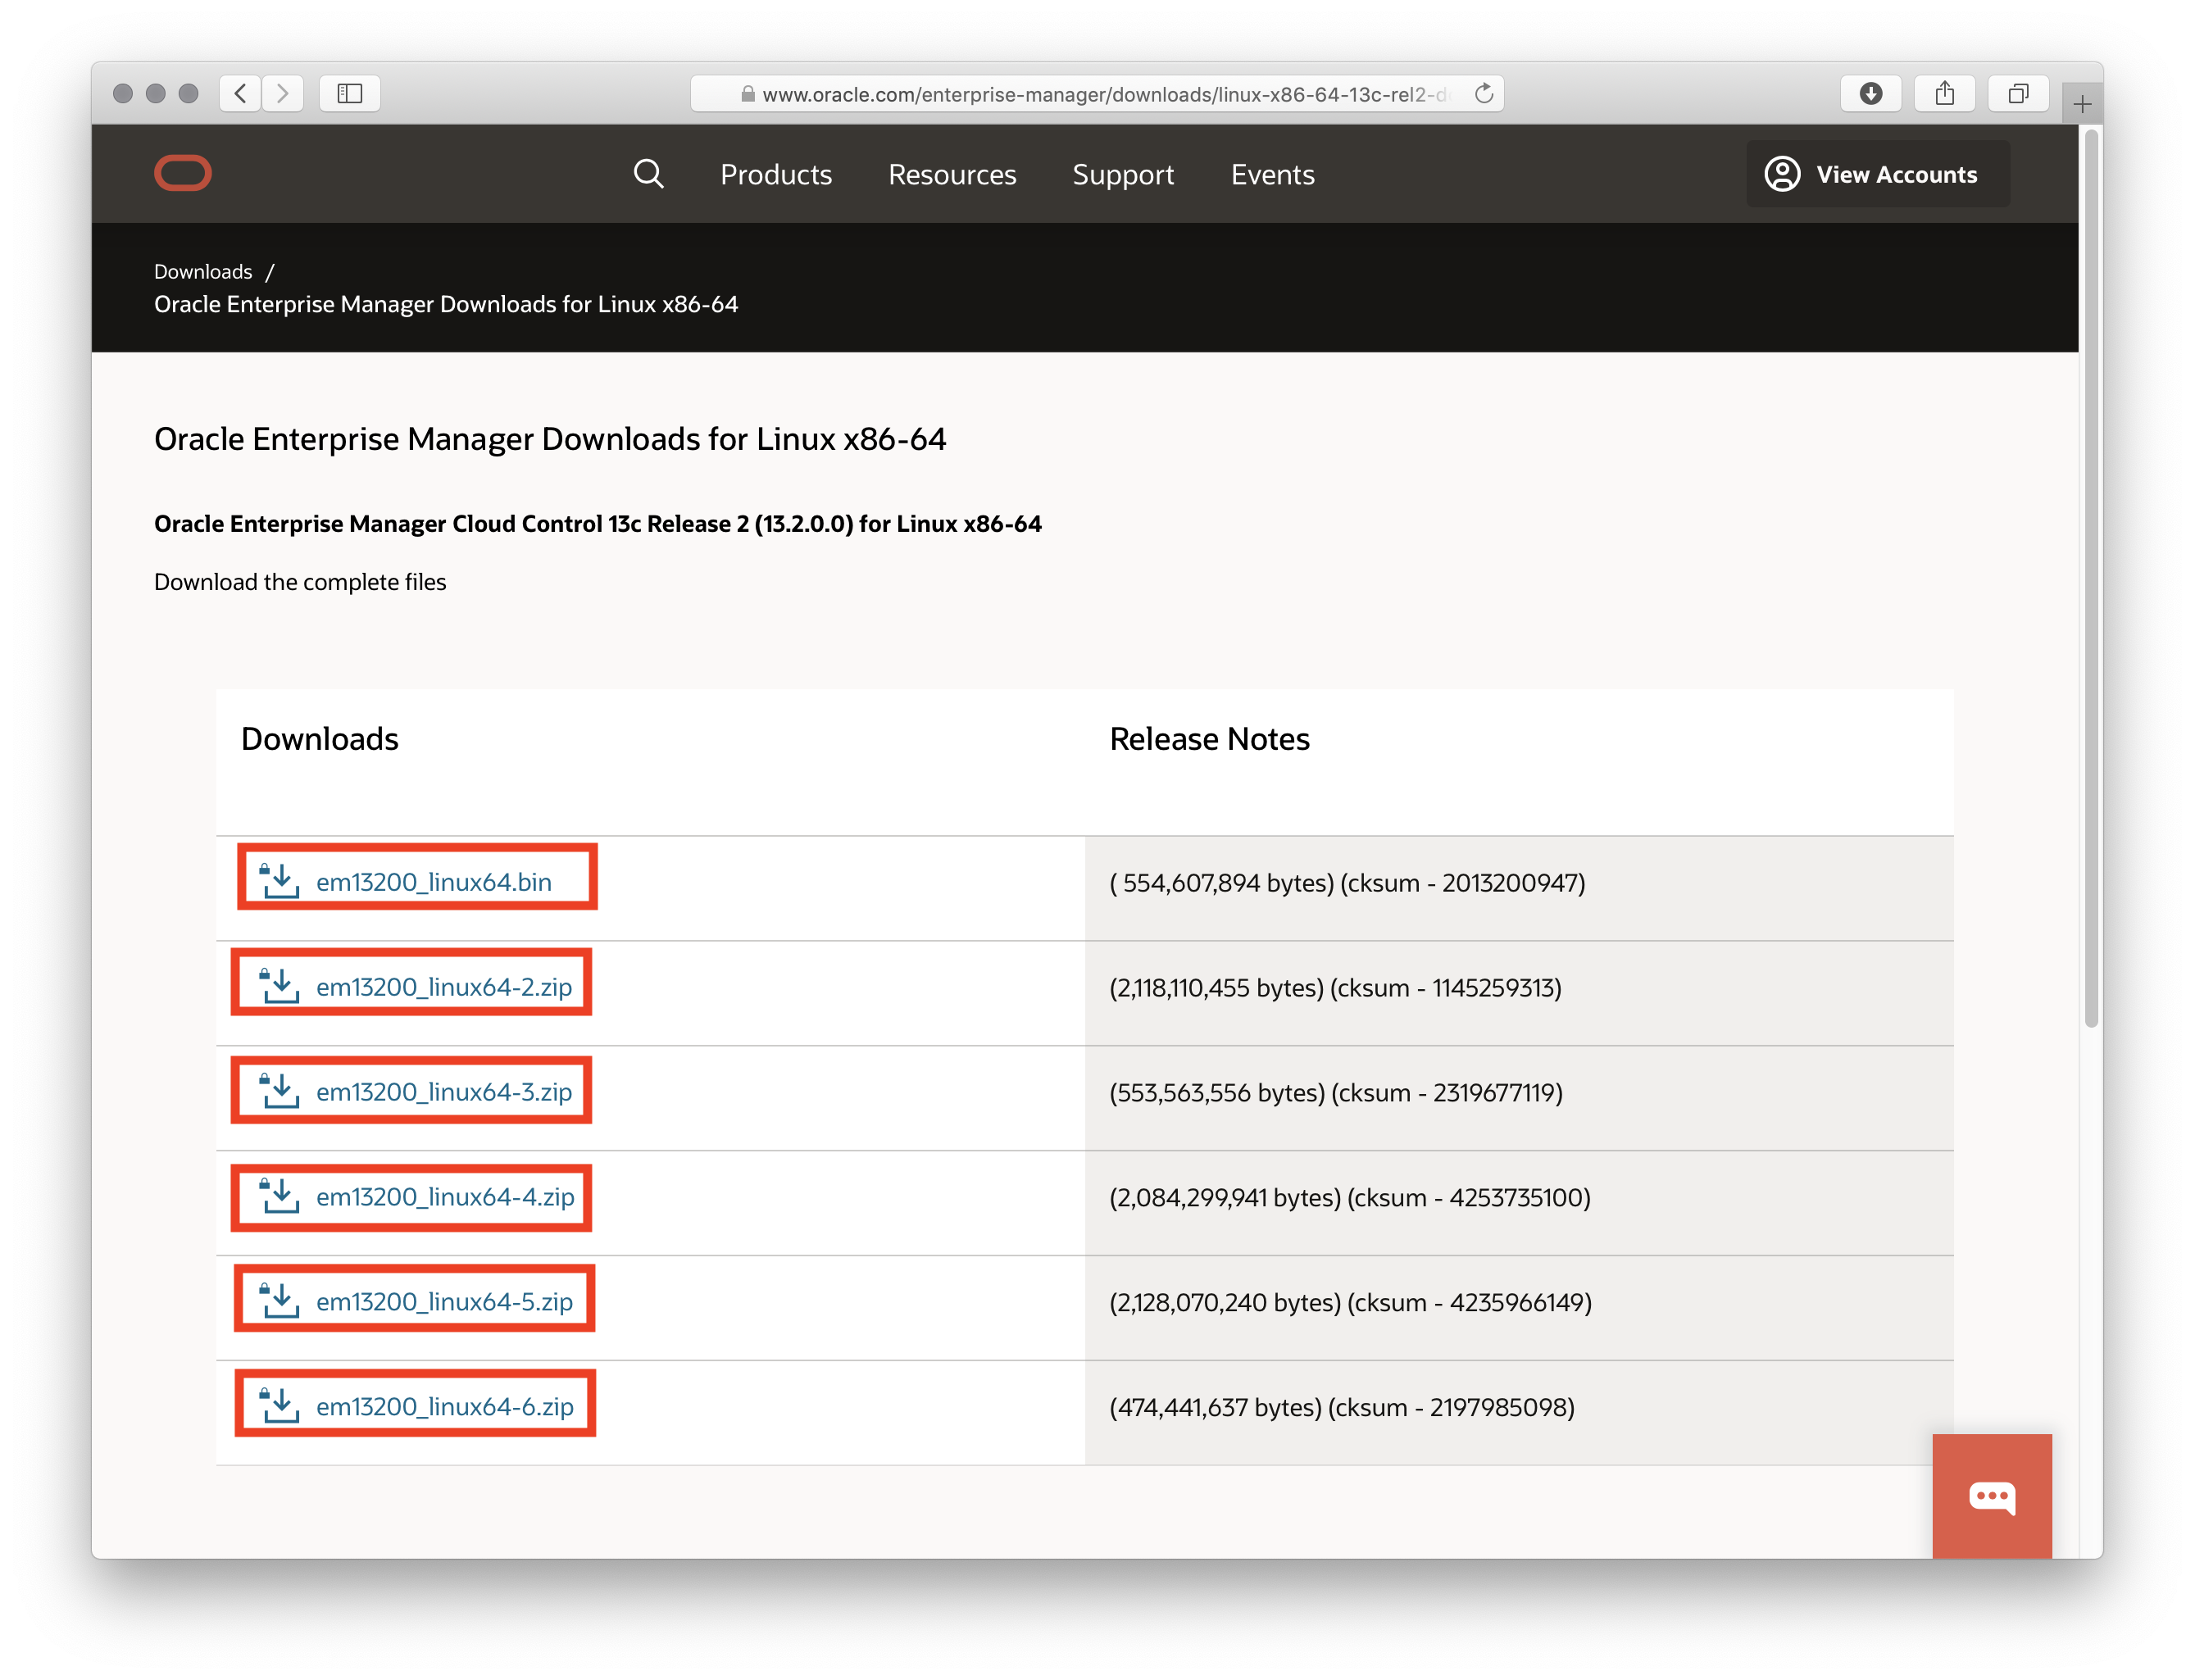The height and width of the screenshot is (1680, 2195).
Task: Open a new tab with plus button
Action: click(2082, 104)
